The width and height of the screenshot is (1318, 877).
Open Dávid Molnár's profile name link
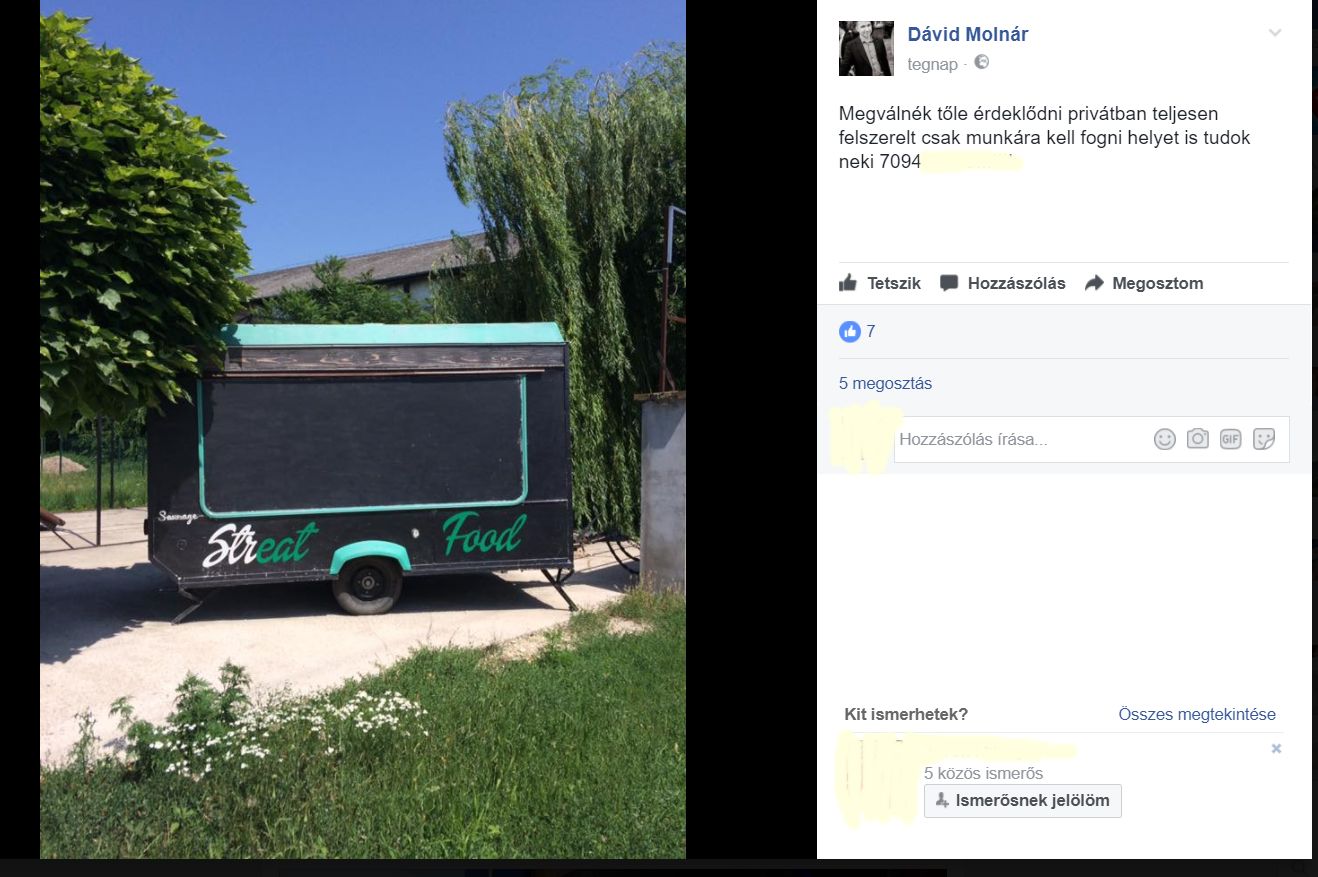coord(967,34)
